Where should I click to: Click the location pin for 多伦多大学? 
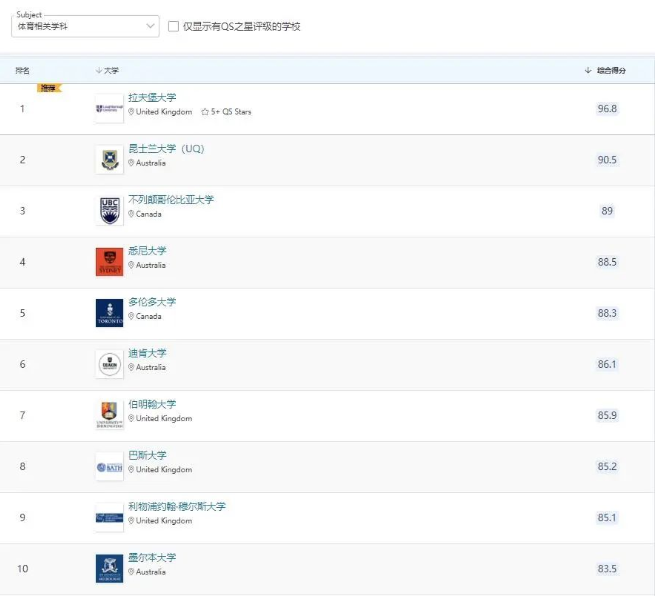(131, 316)
